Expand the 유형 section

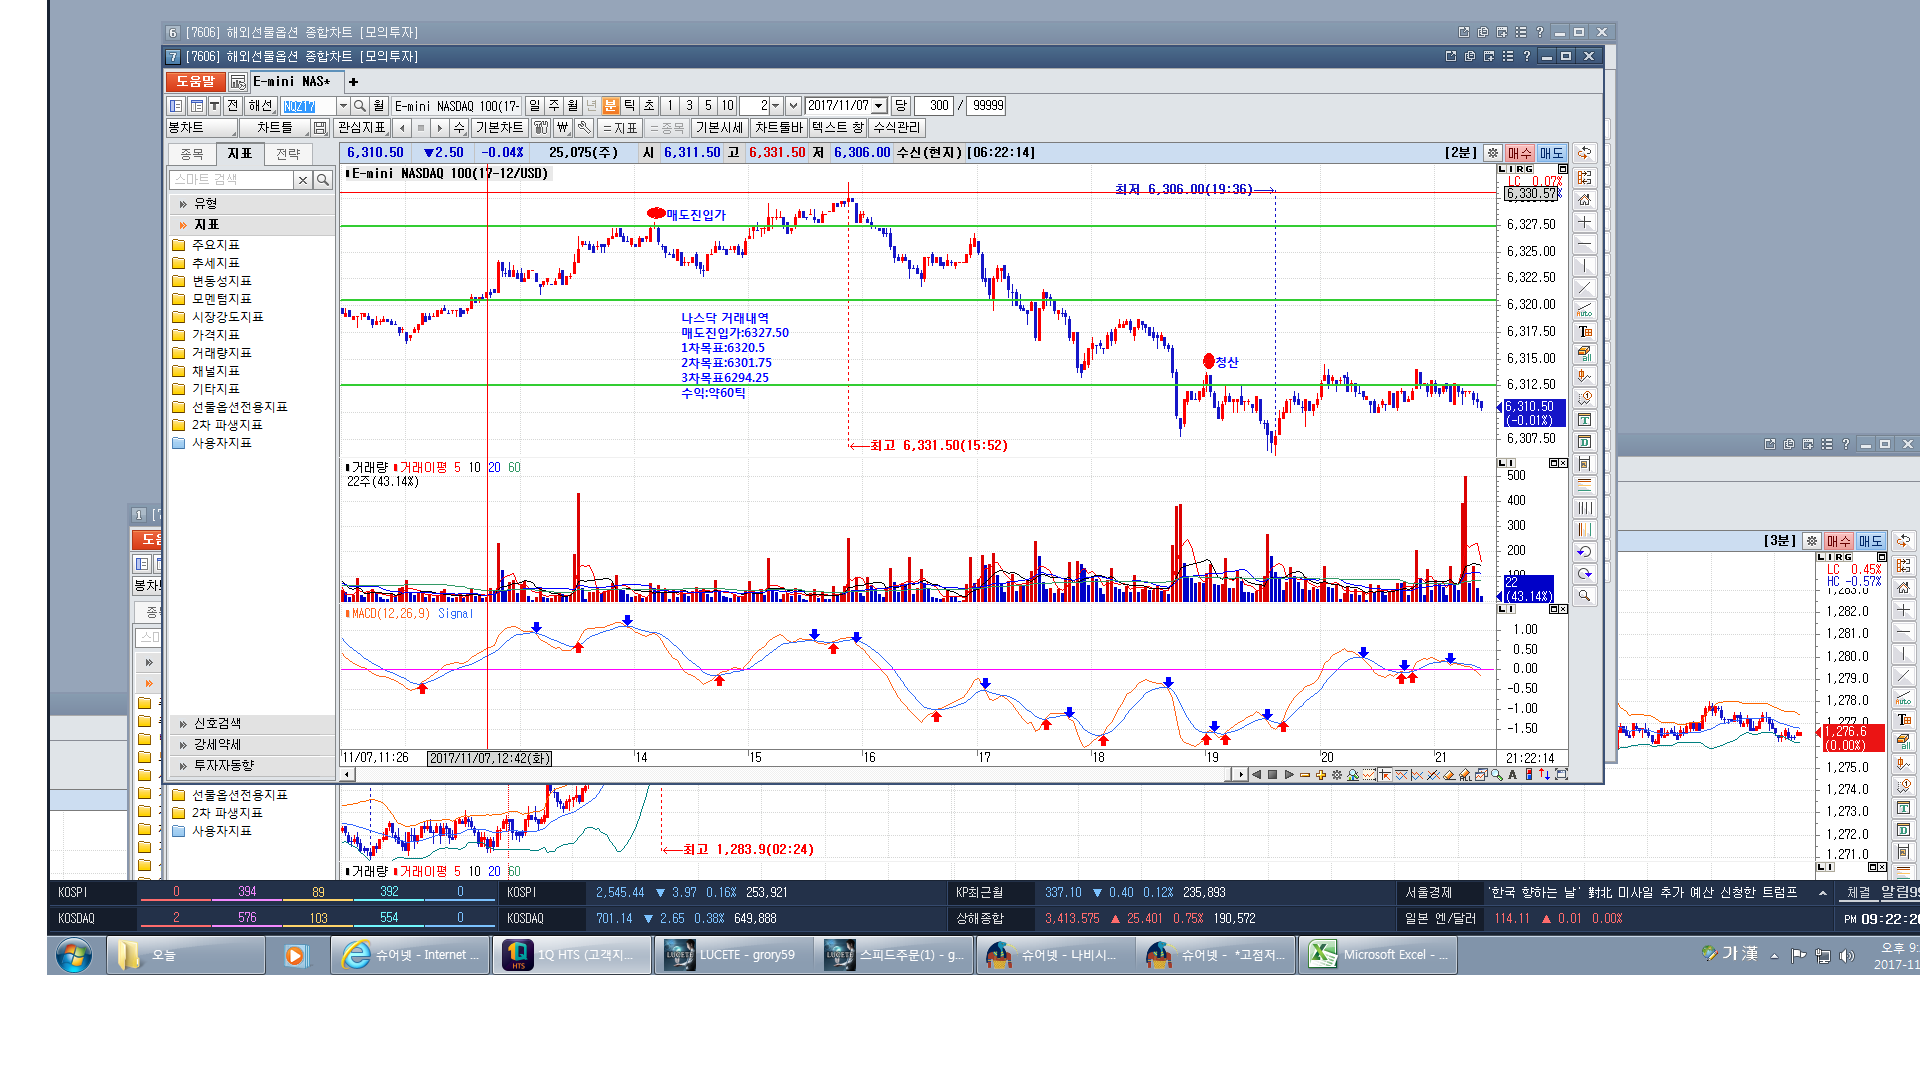point(252,203)
